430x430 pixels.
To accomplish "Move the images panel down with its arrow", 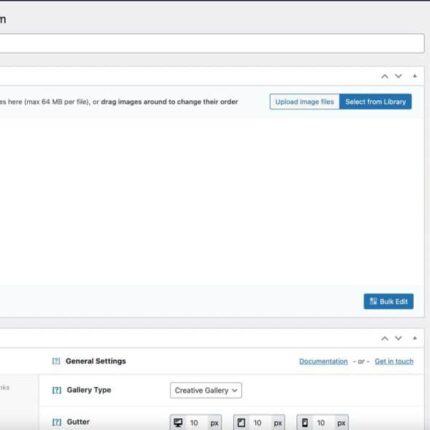I will tap(398, 76).
